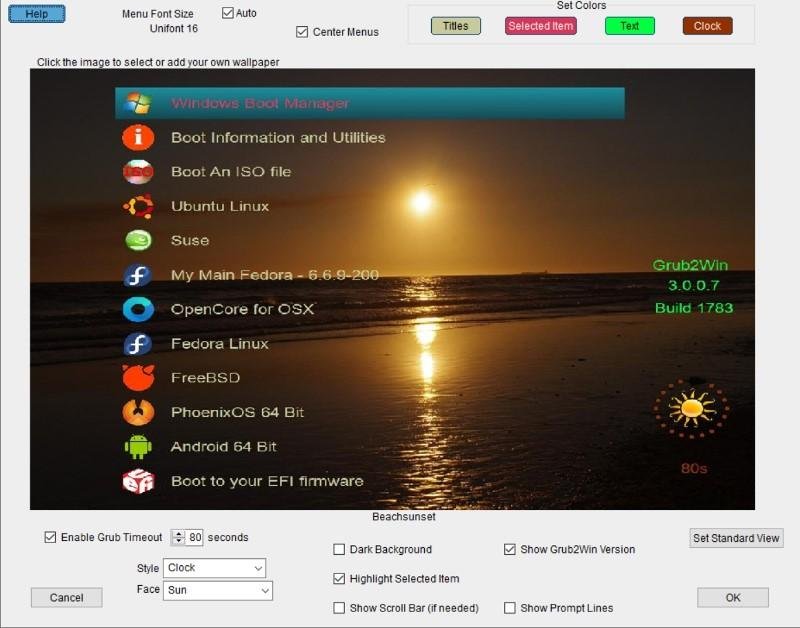Click the Fedora Linux menu text
This screenshot has width=800, height=628.
(x=219, y=344)
